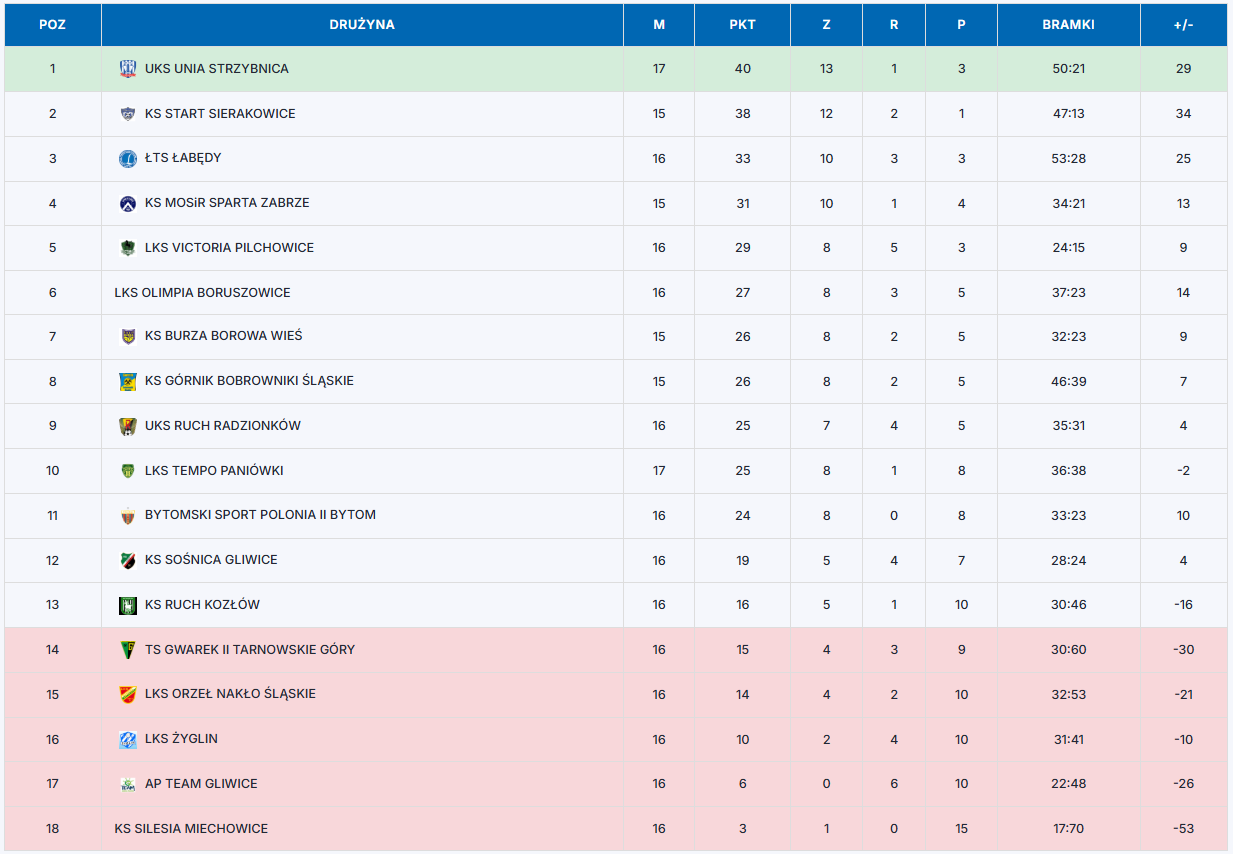Open the KS Silesia Miechowice team link
The image size is (1233, 854).
point(191,829)
